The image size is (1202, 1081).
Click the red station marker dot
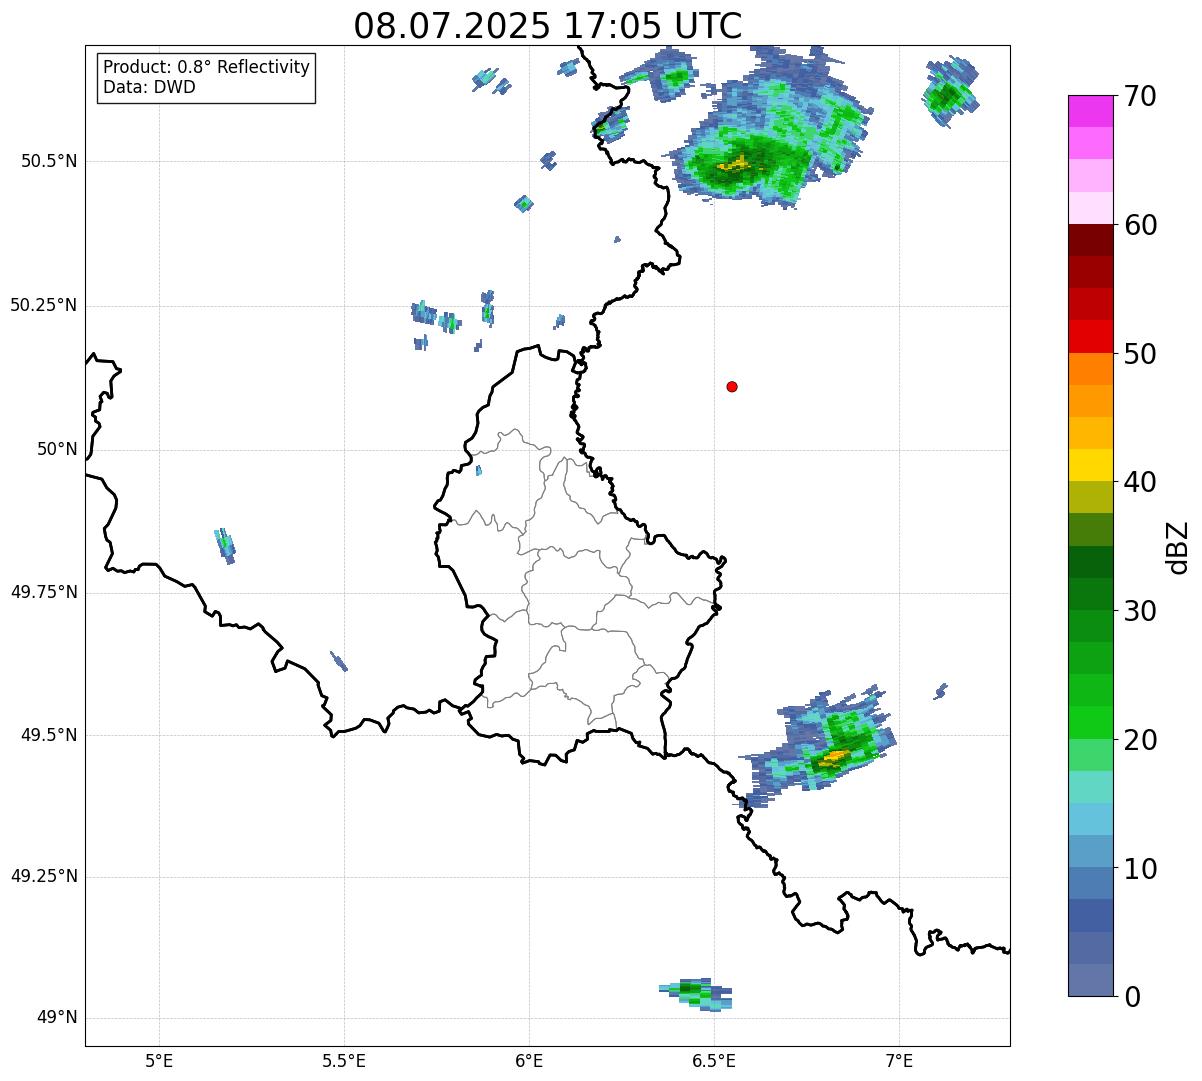(732, 386)
